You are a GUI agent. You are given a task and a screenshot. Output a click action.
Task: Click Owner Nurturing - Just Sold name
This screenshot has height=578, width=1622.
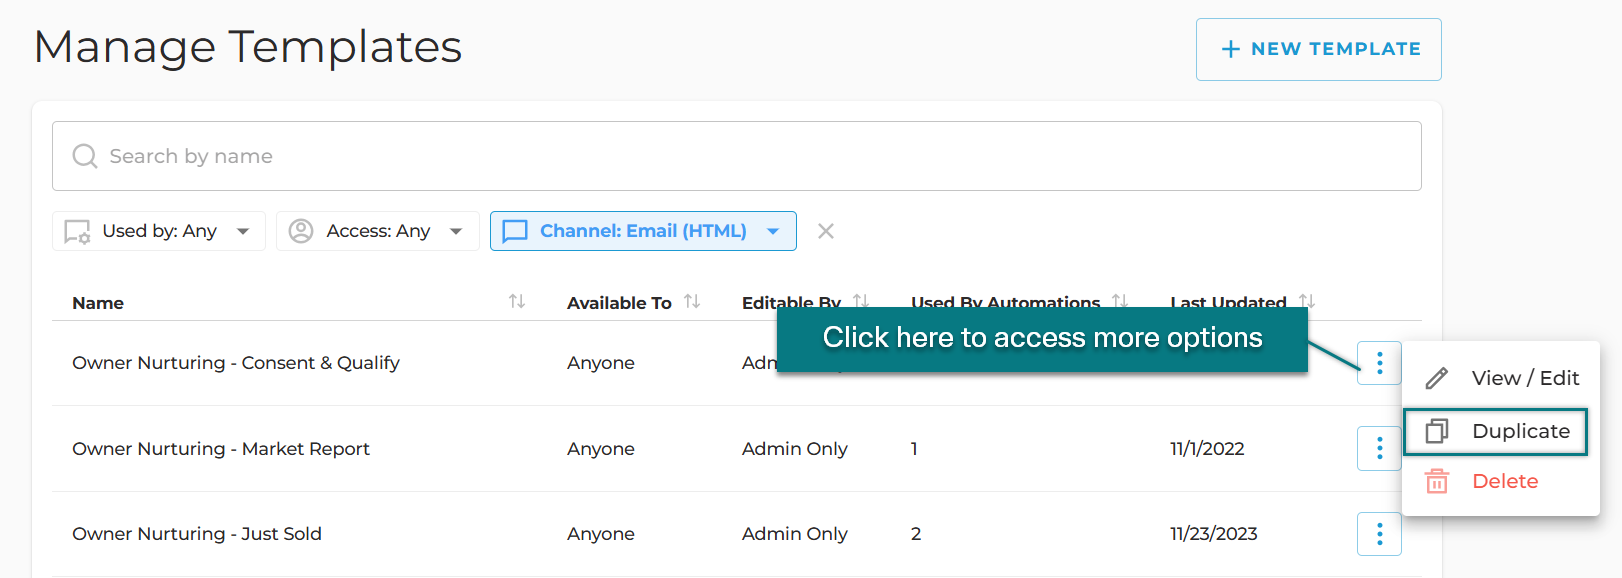(x=197, y=534)
